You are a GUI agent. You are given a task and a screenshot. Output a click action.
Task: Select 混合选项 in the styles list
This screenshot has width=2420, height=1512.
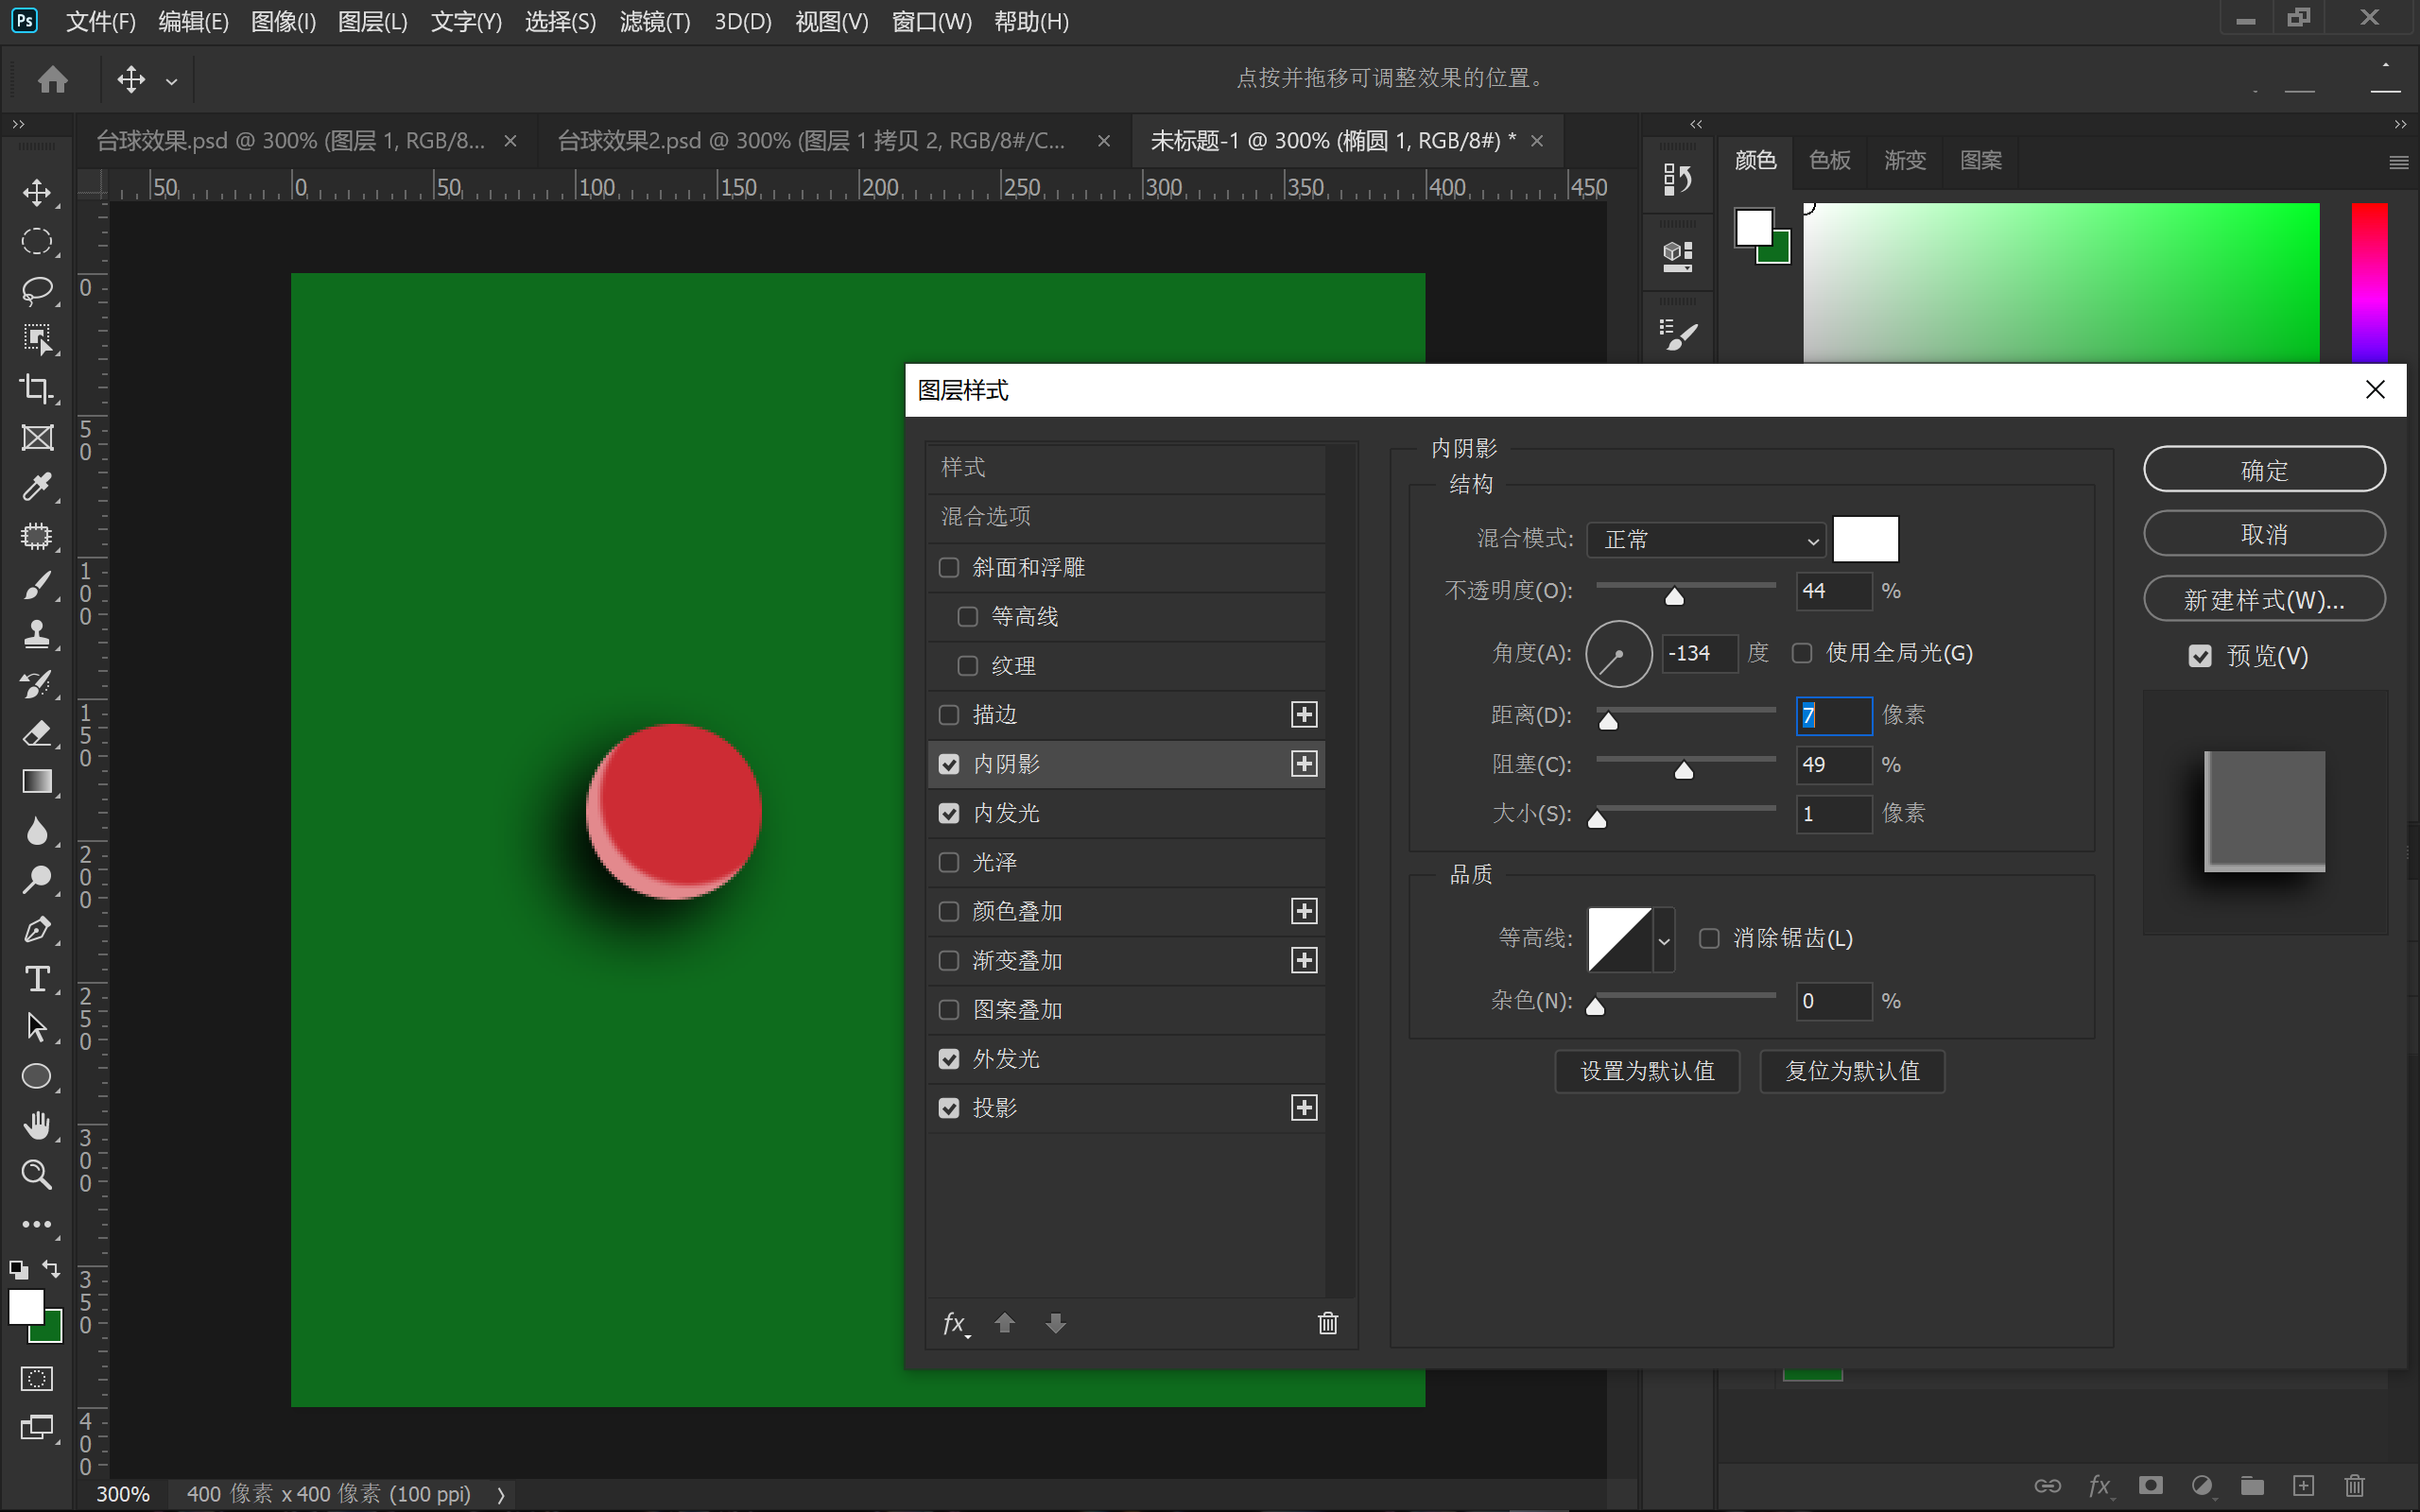pyautogui.click(x=1126, y=517)
